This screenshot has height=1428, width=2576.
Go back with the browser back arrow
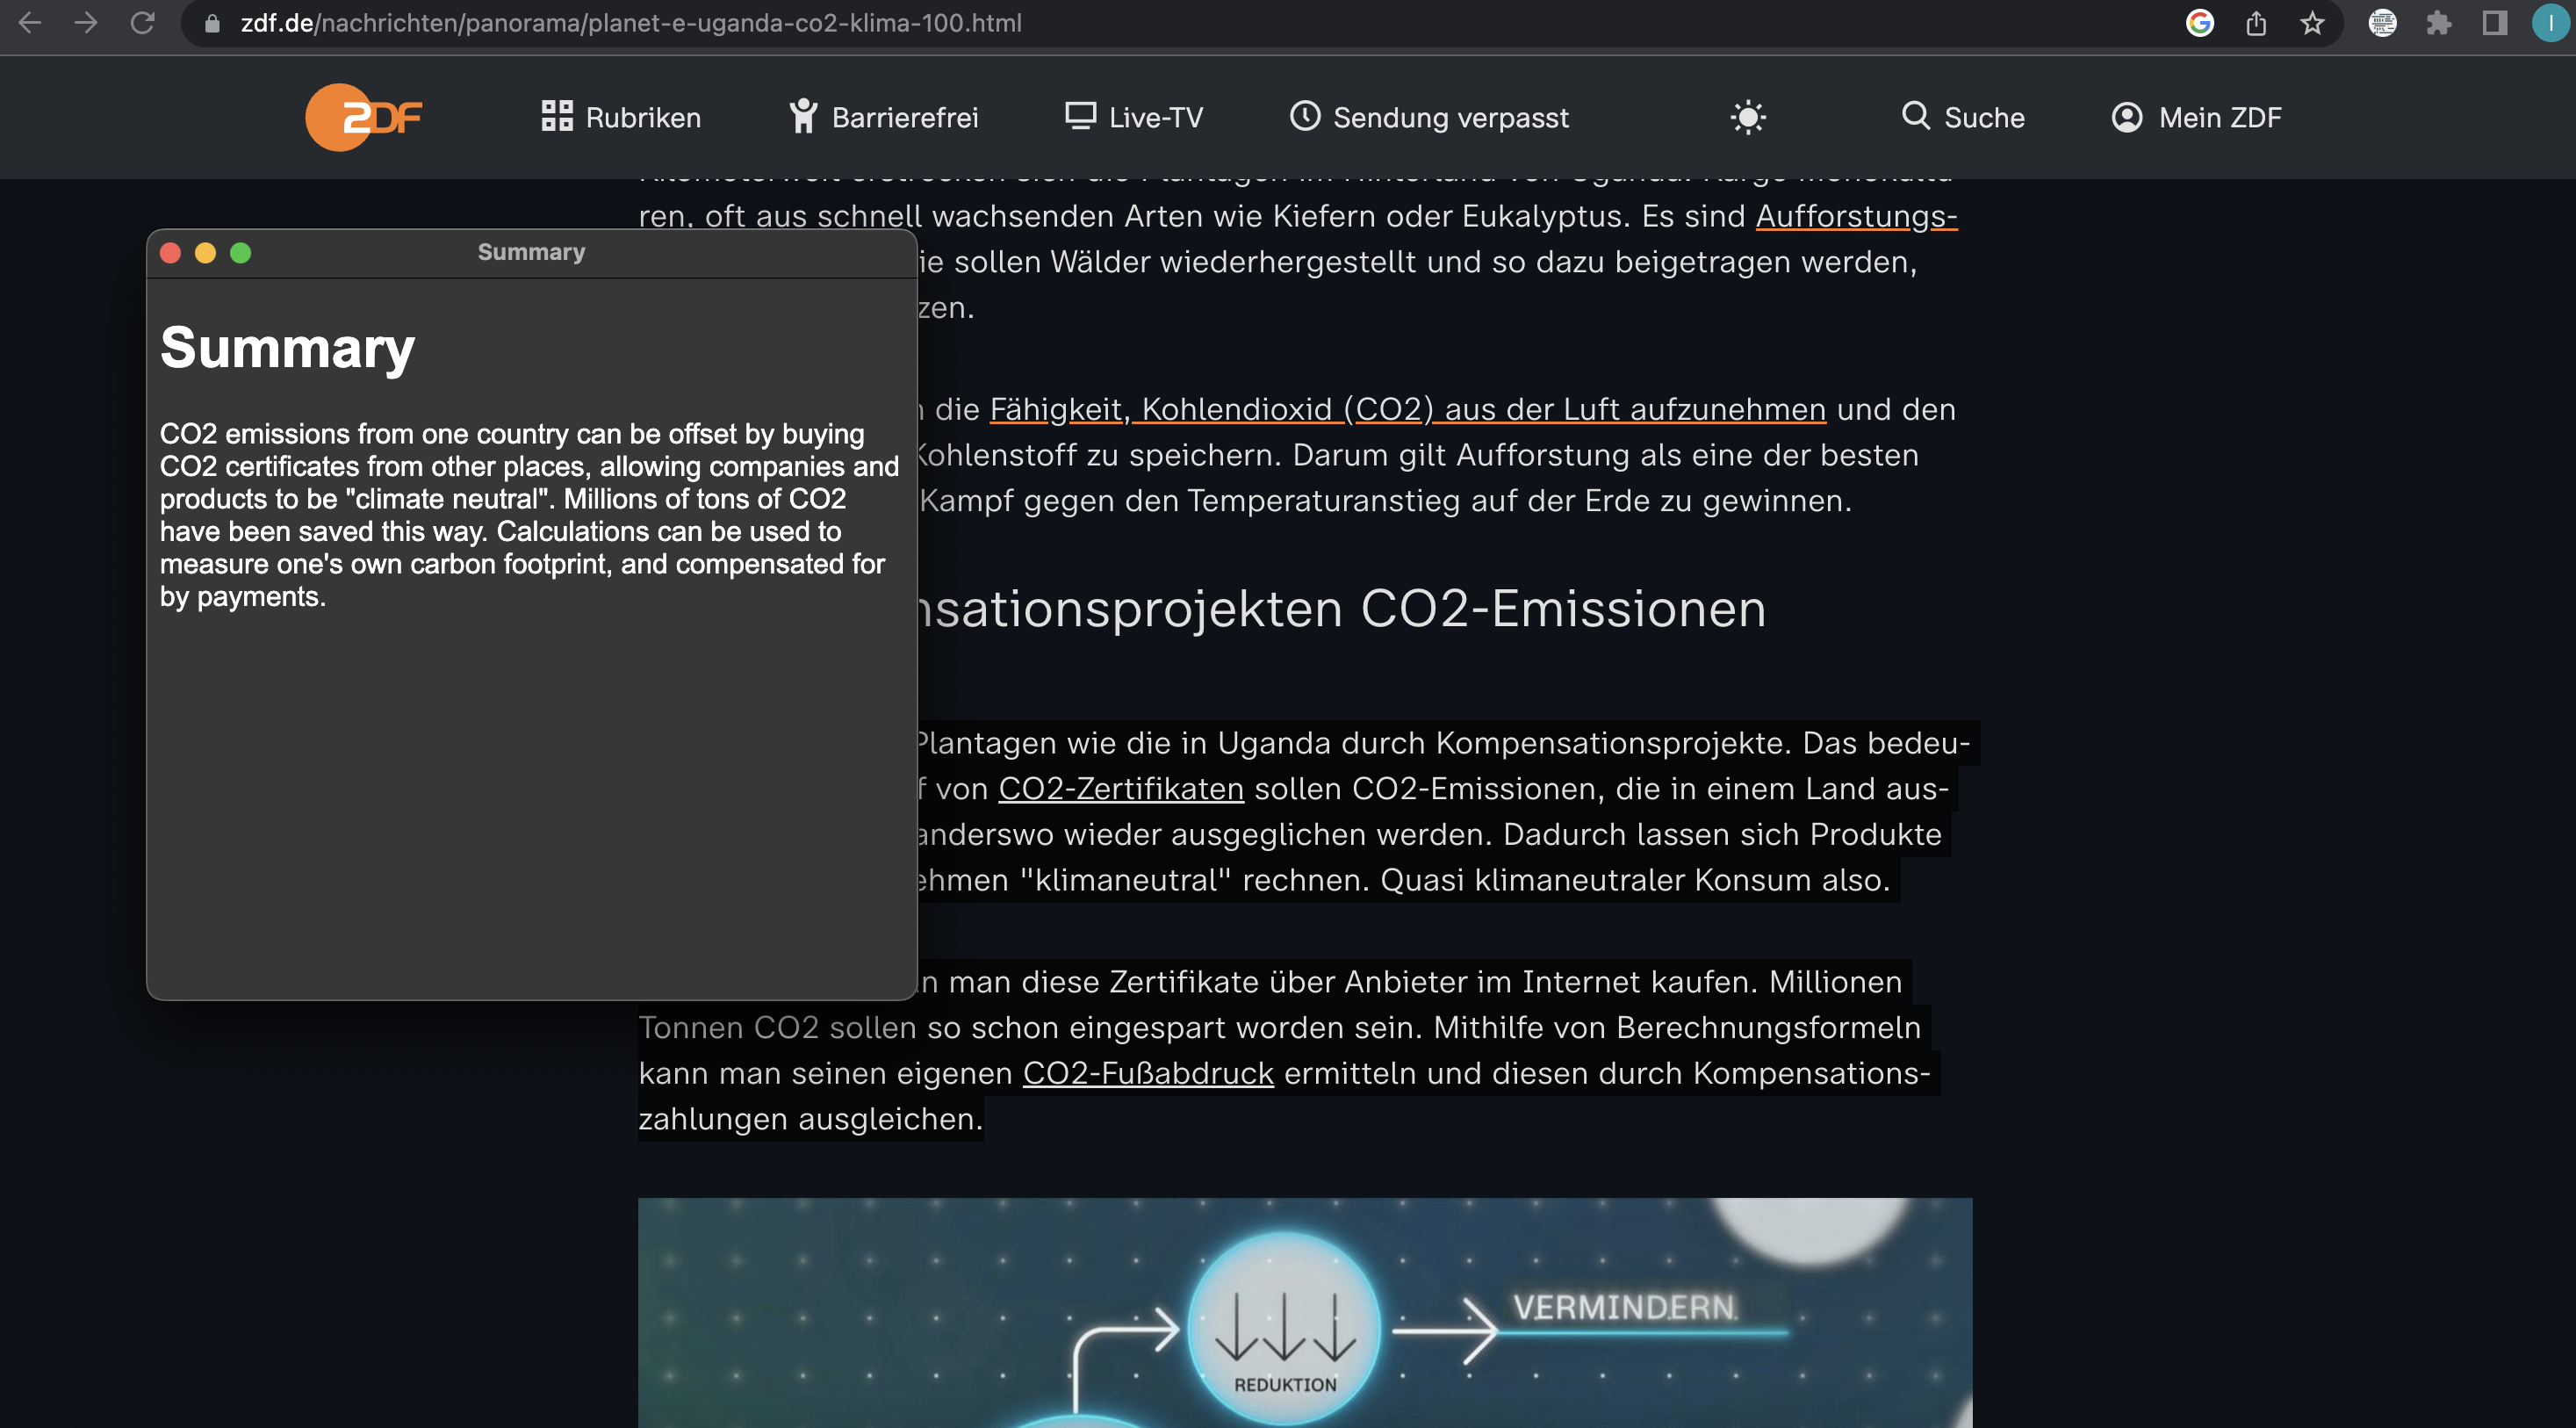pyautogui.click(x=30, y=22)
